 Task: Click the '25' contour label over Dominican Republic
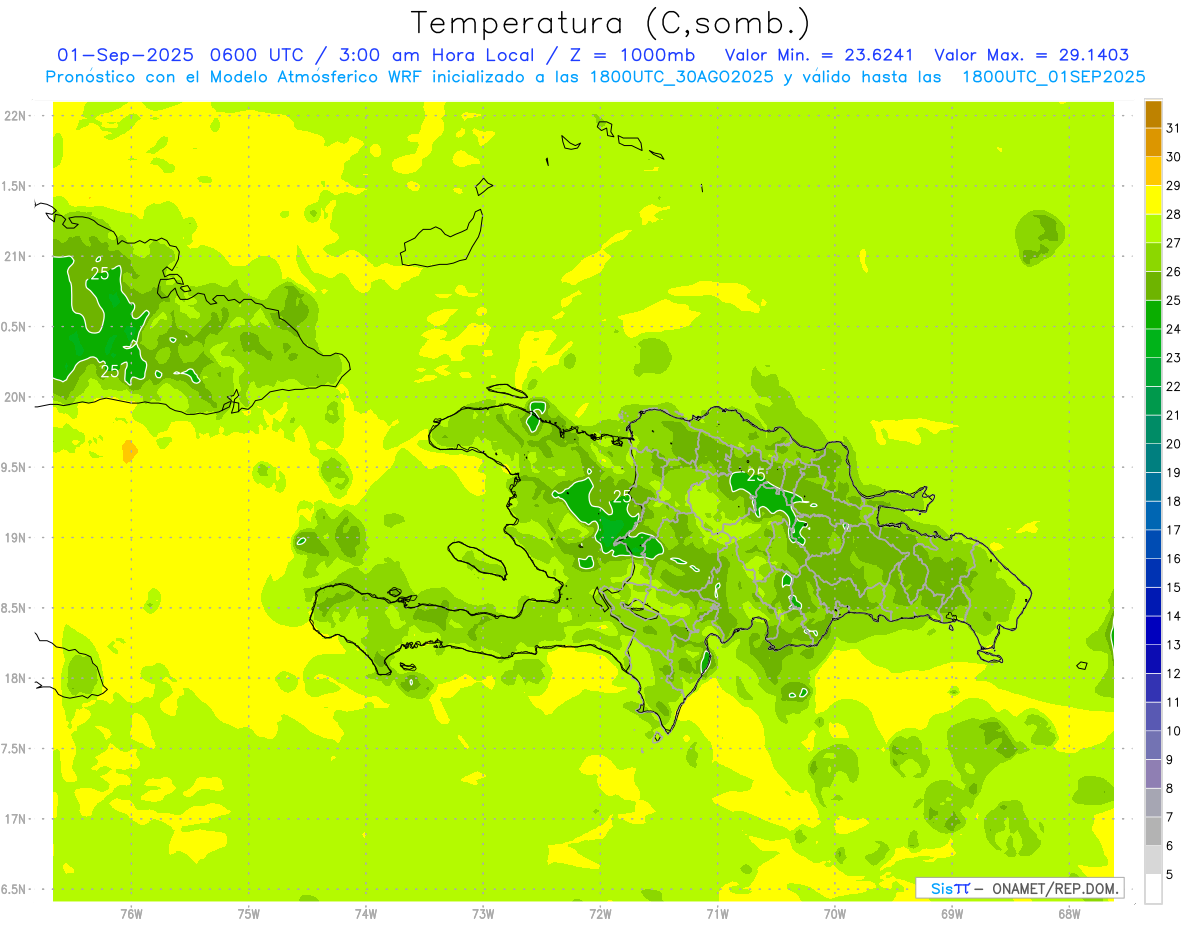[x=756, y=475]
